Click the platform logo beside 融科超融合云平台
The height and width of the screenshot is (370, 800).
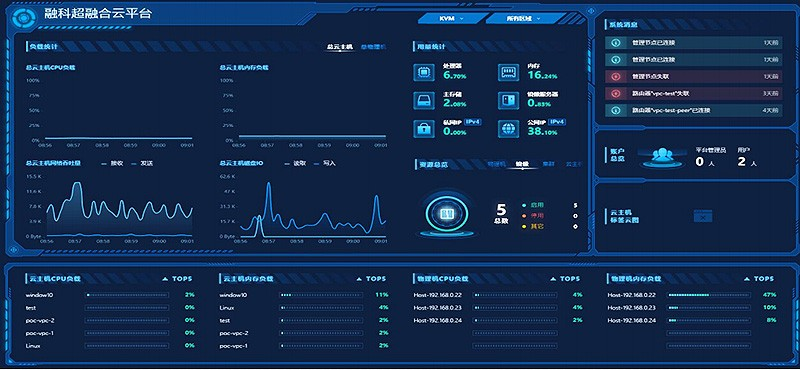pyautogui.click(x=22, y=17)
